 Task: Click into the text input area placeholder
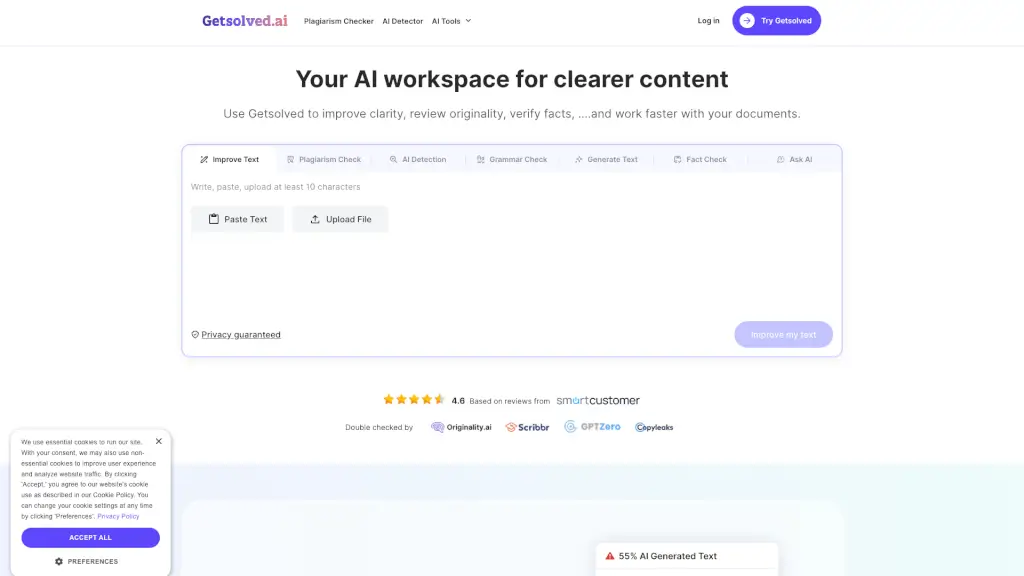click(275, 187)
